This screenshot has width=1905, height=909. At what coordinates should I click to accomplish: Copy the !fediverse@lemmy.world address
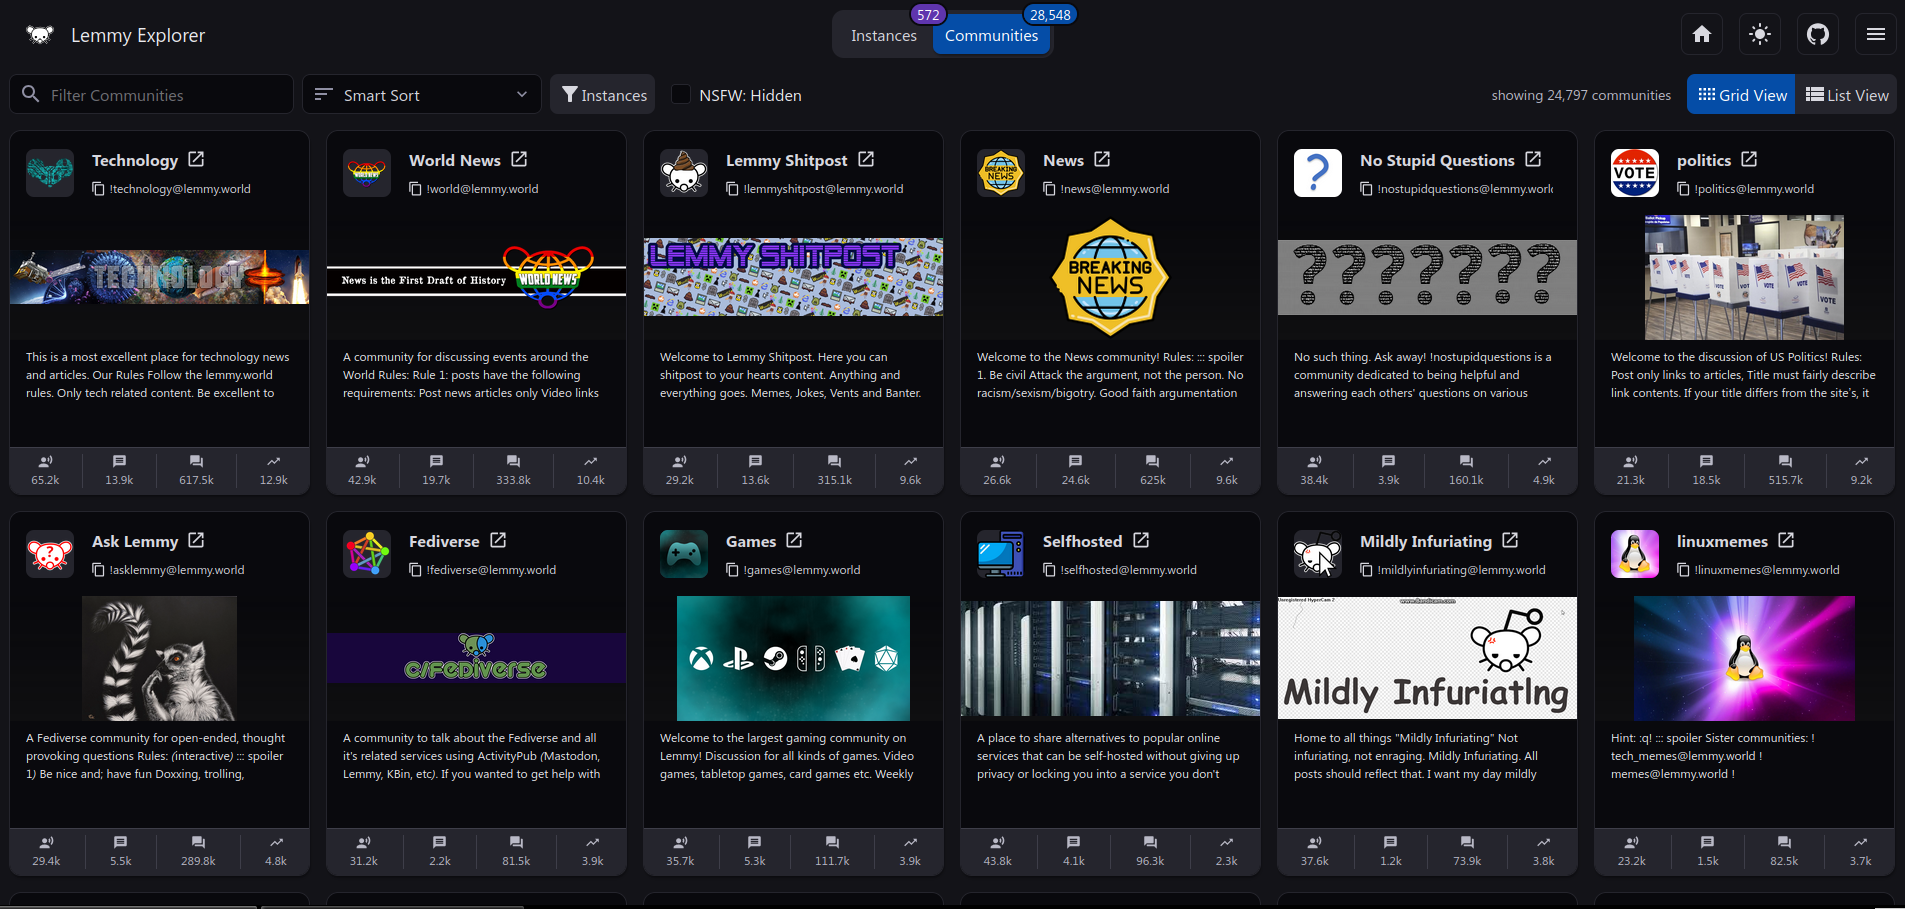click(415, 570)
